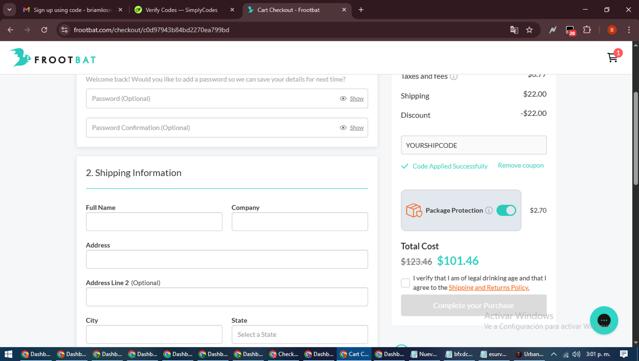
Task: Click the Package Protection info icon
Action: (489, 210)
